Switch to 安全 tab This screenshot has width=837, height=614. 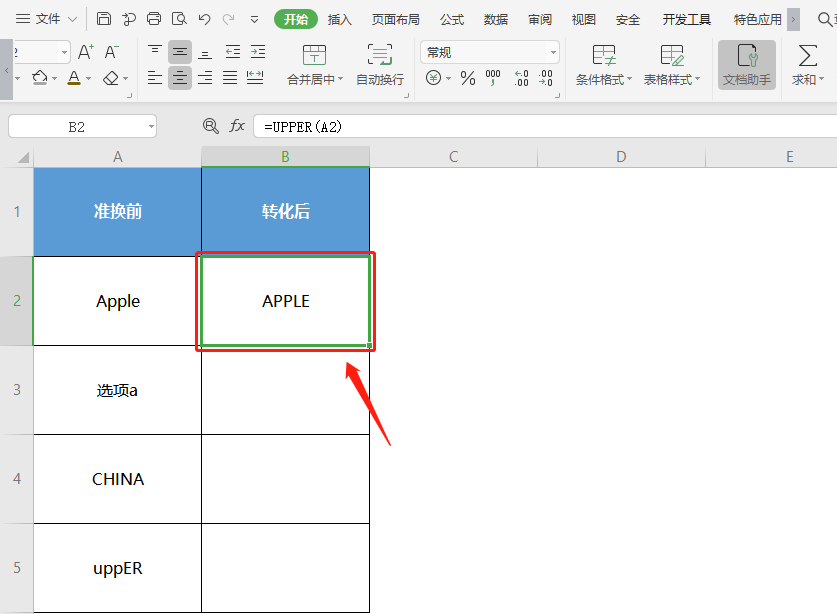point(628,20)
